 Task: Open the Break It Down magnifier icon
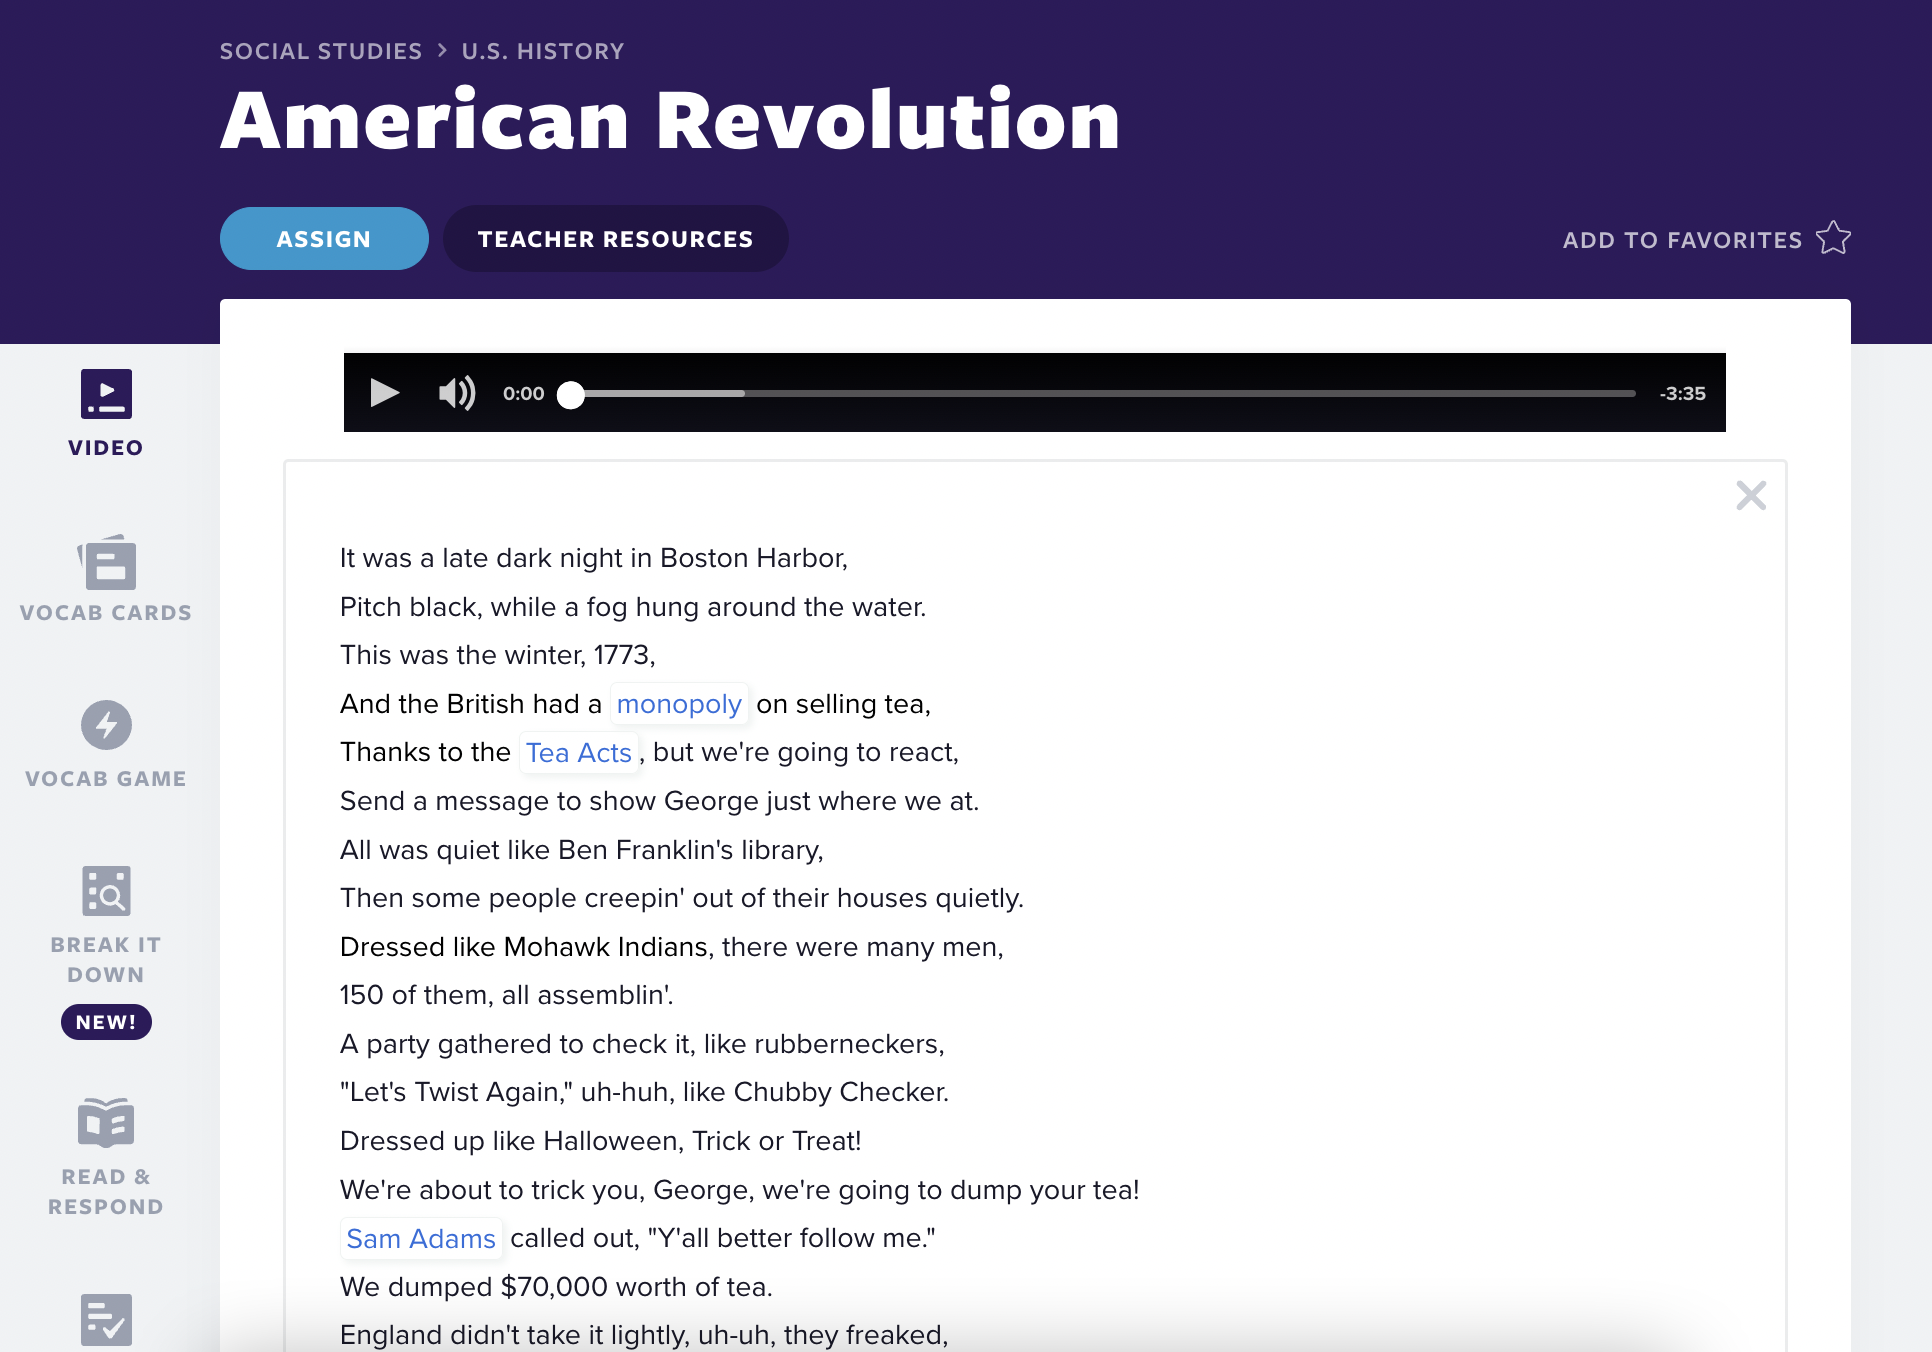pos(106,890)
